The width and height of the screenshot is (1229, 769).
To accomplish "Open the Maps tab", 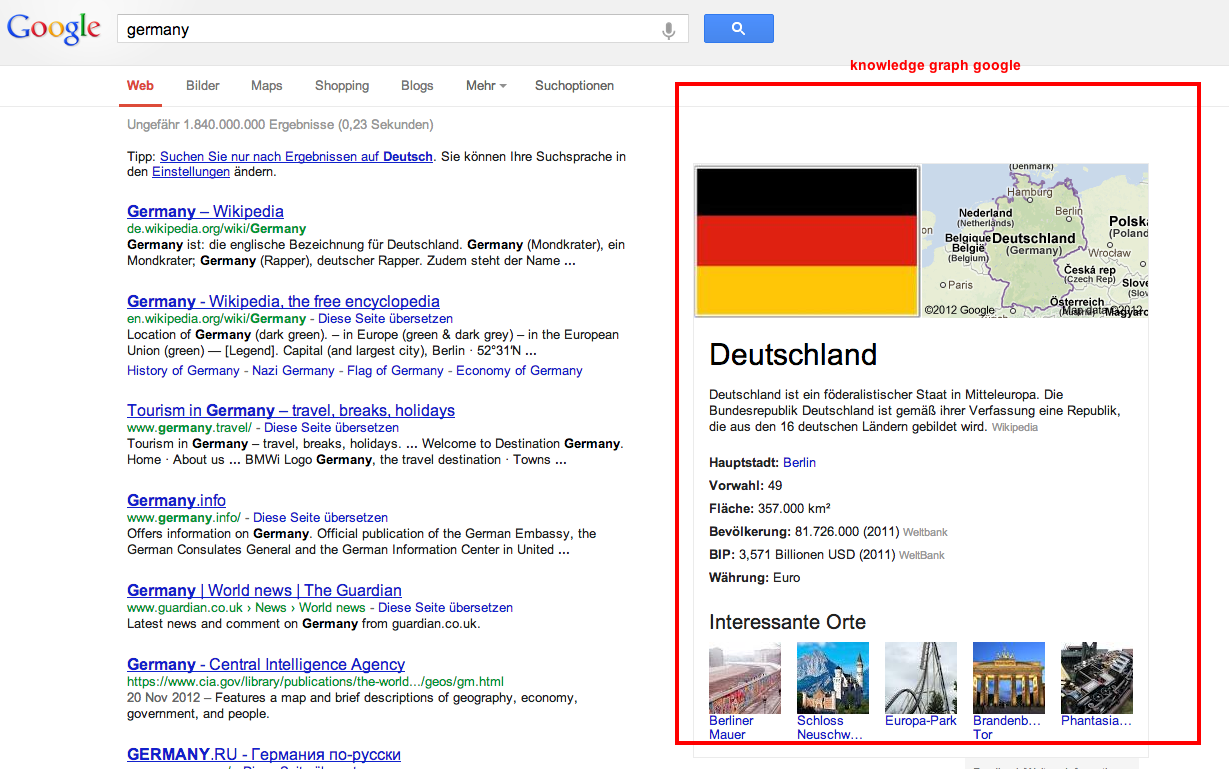I will 267,86.
